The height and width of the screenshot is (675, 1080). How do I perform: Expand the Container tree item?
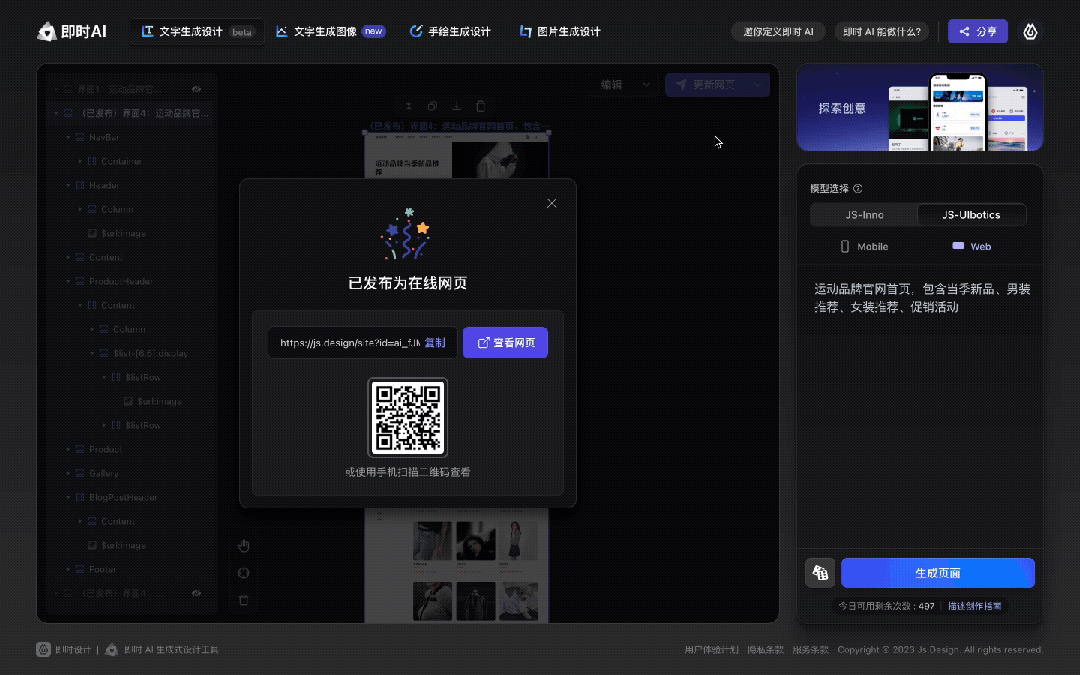tap(80, 161)
